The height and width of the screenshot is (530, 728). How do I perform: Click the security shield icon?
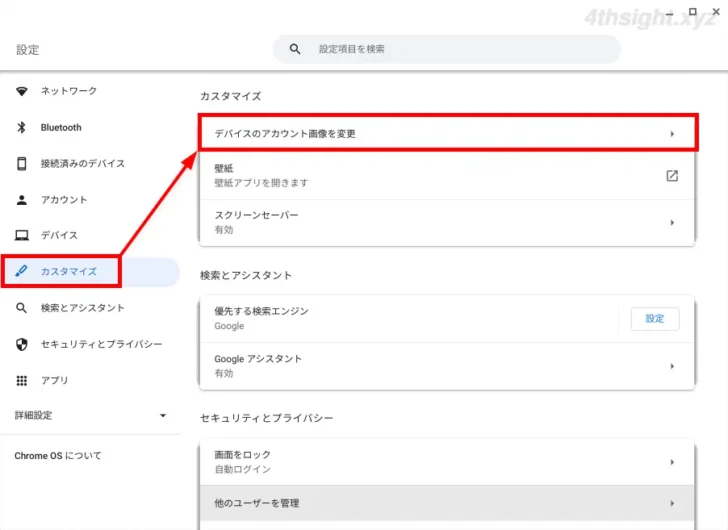tap(21, 344)
